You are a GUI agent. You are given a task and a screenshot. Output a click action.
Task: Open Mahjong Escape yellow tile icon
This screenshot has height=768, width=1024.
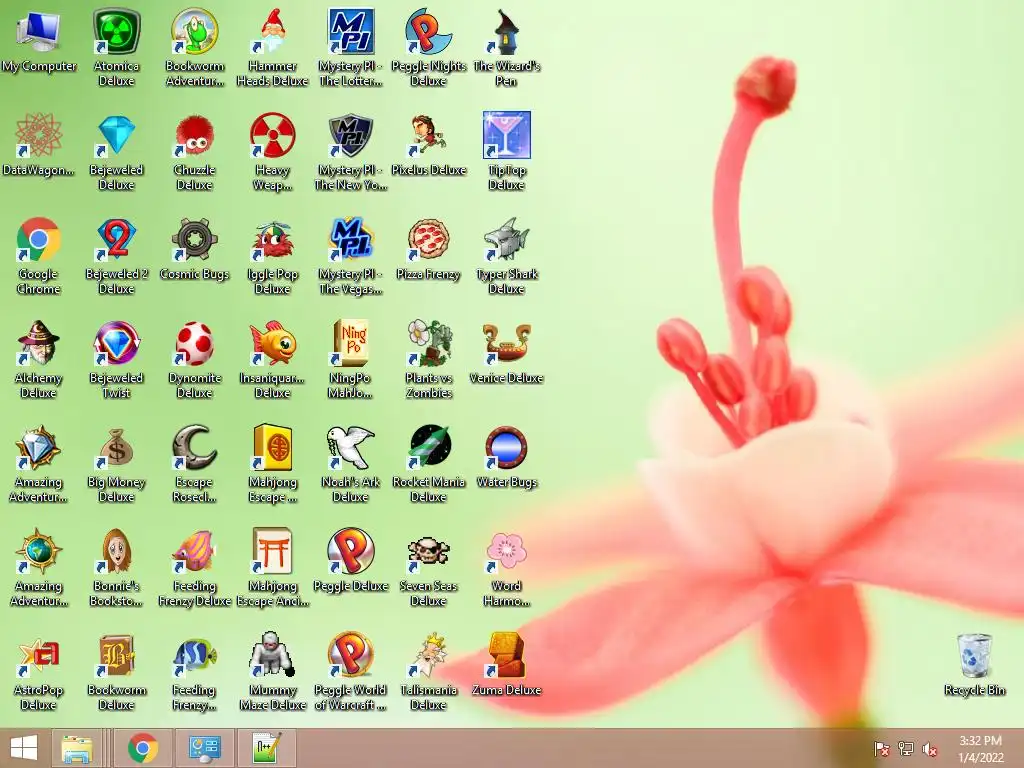click(x=272, y=448)
